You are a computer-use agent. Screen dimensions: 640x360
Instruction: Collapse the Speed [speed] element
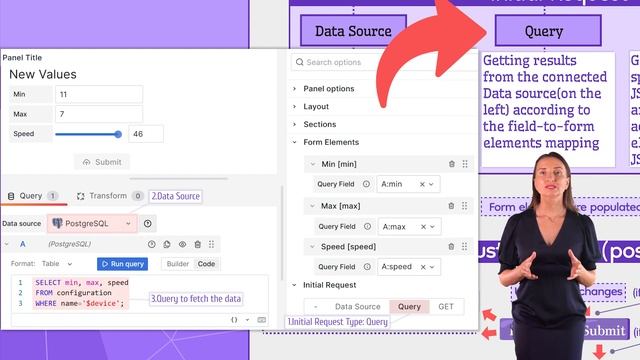[313, 247]
